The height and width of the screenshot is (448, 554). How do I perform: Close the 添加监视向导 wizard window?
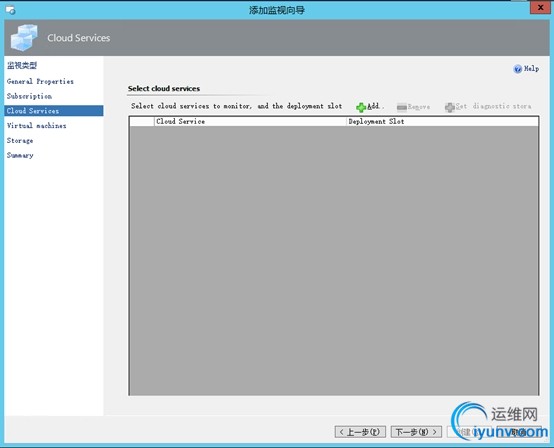click(540, 7)
